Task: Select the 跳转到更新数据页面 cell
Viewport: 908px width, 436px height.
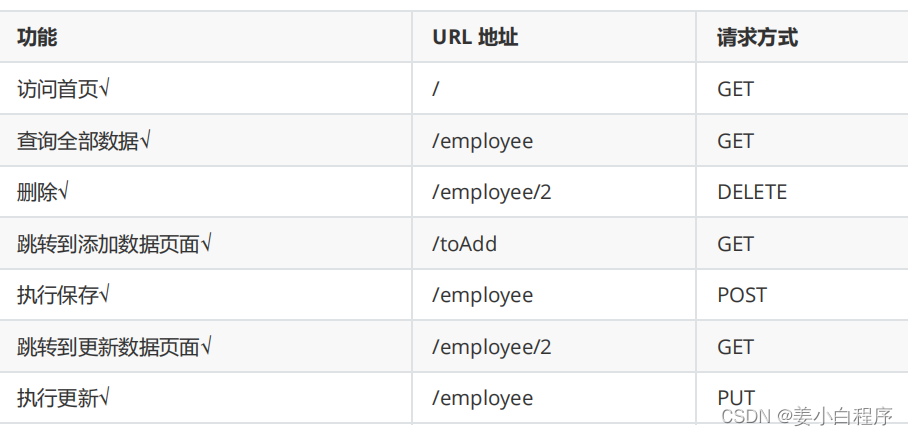Action: (115, 347)
